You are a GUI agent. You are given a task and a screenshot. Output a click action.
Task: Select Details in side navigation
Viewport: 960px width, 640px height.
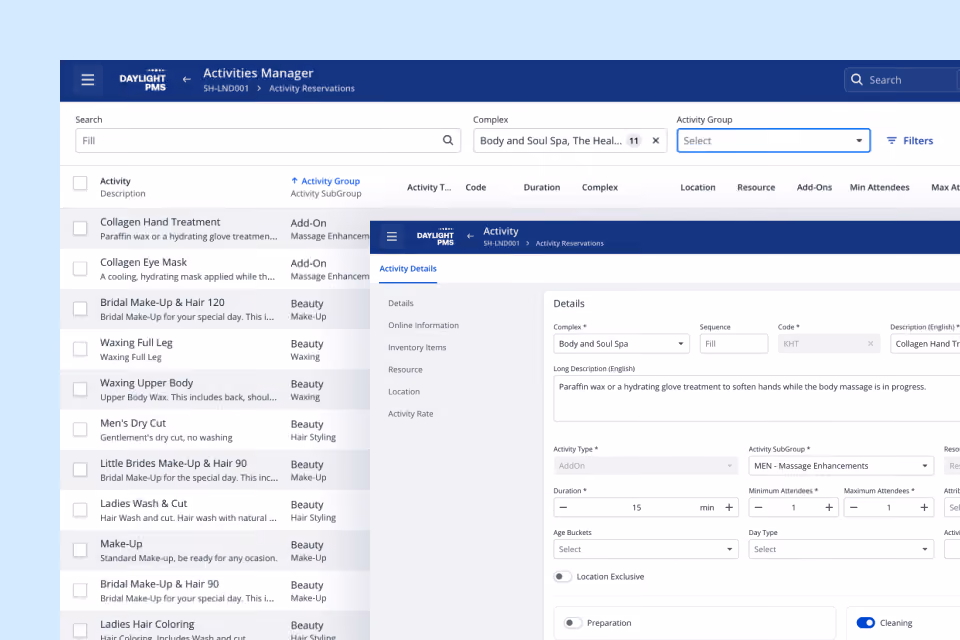(x=400, y=303)
